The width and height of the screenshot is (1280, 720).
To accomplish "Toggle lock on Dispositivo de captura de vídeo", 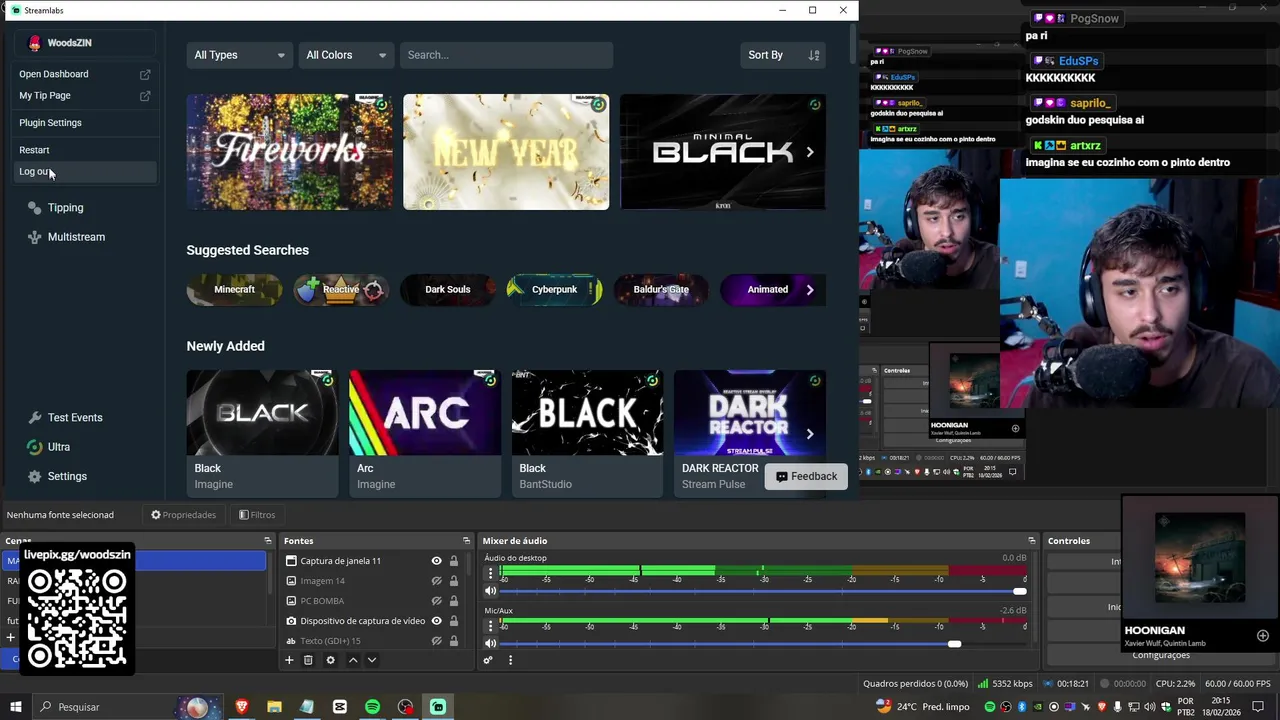I will point(453,621).
